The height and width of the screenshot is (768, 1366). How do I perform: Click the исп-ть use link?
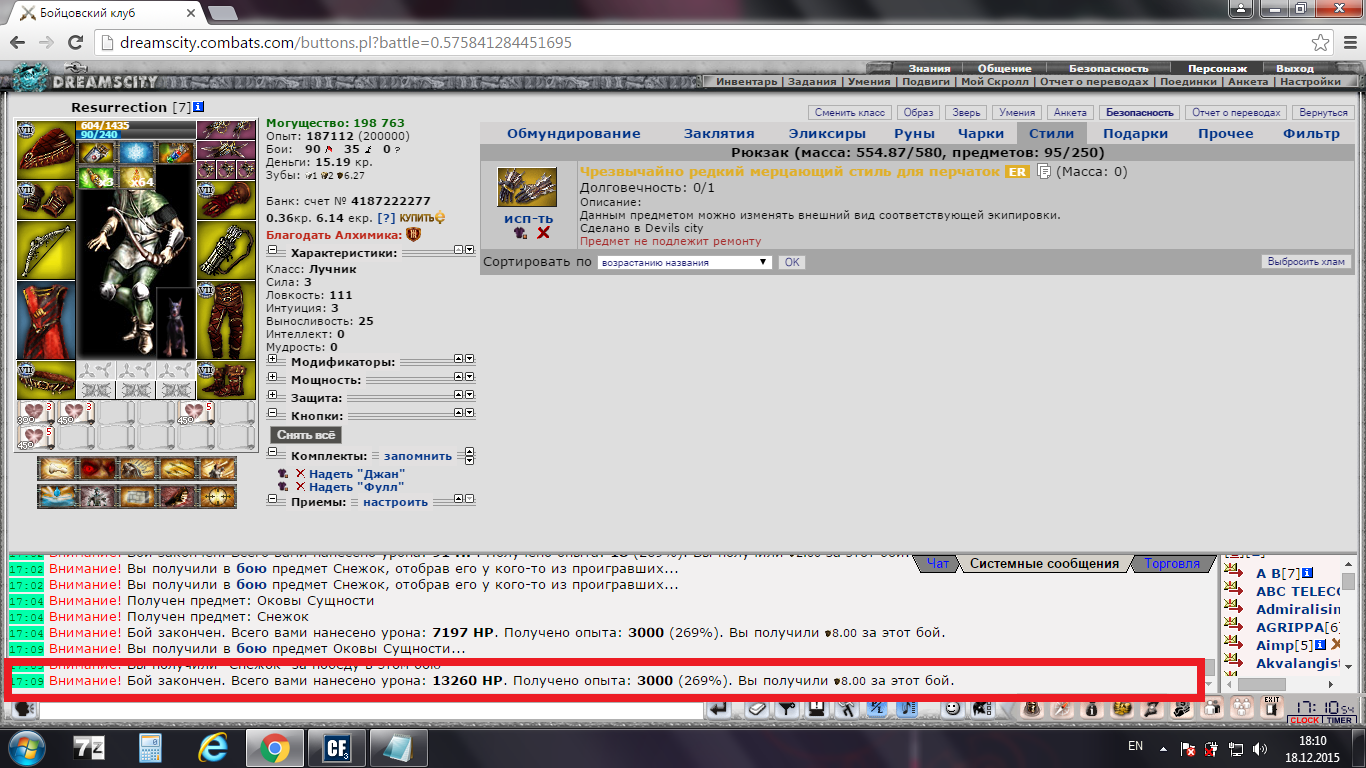[528, 218]
